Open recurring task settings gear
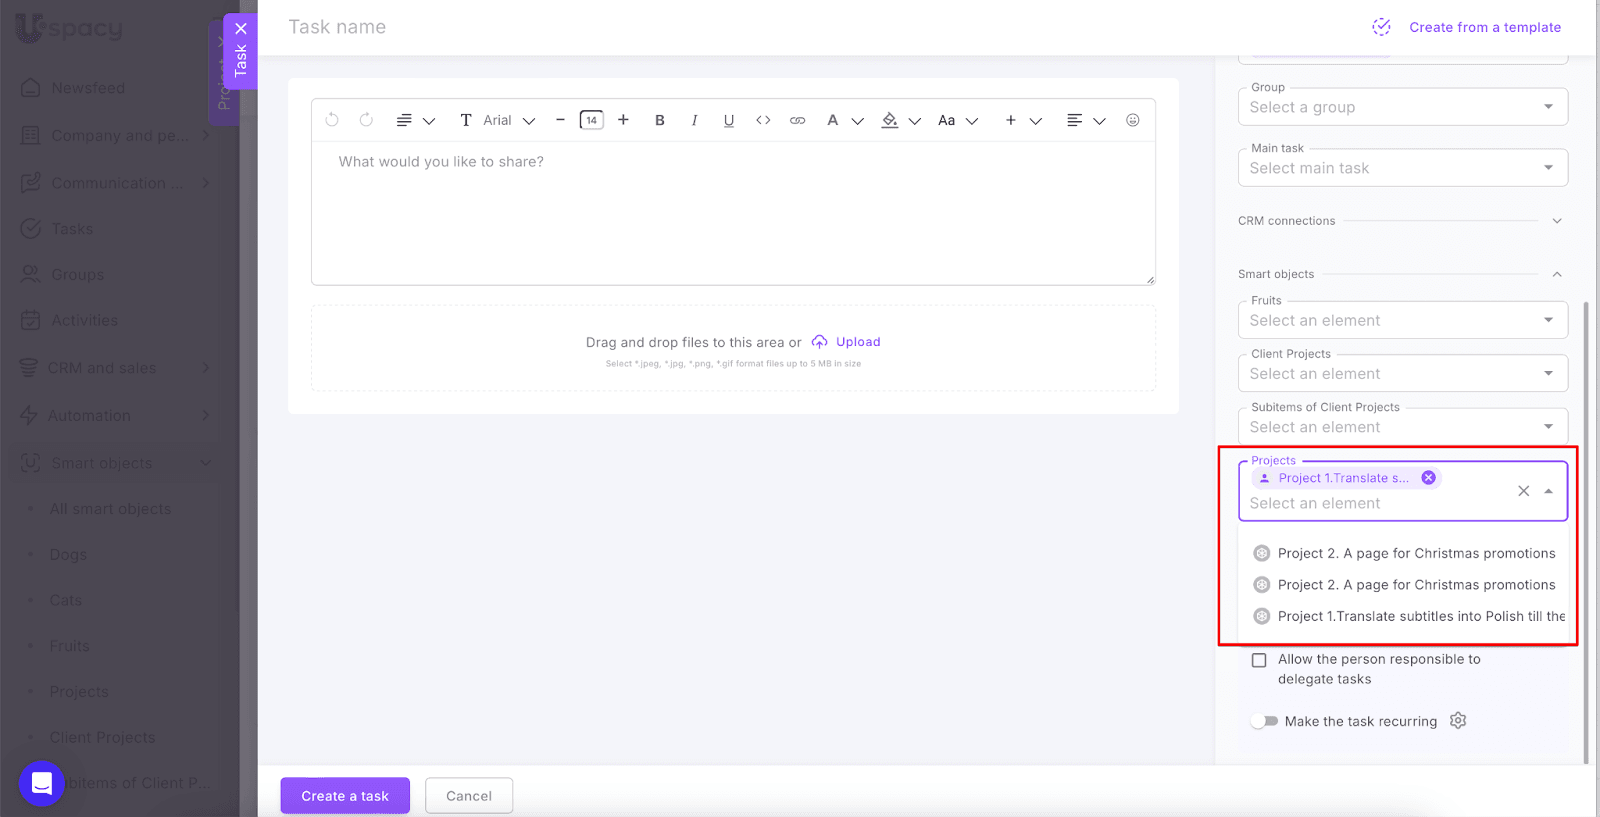The width and height of the screenshot is (1600, 817). point(1458,720)
